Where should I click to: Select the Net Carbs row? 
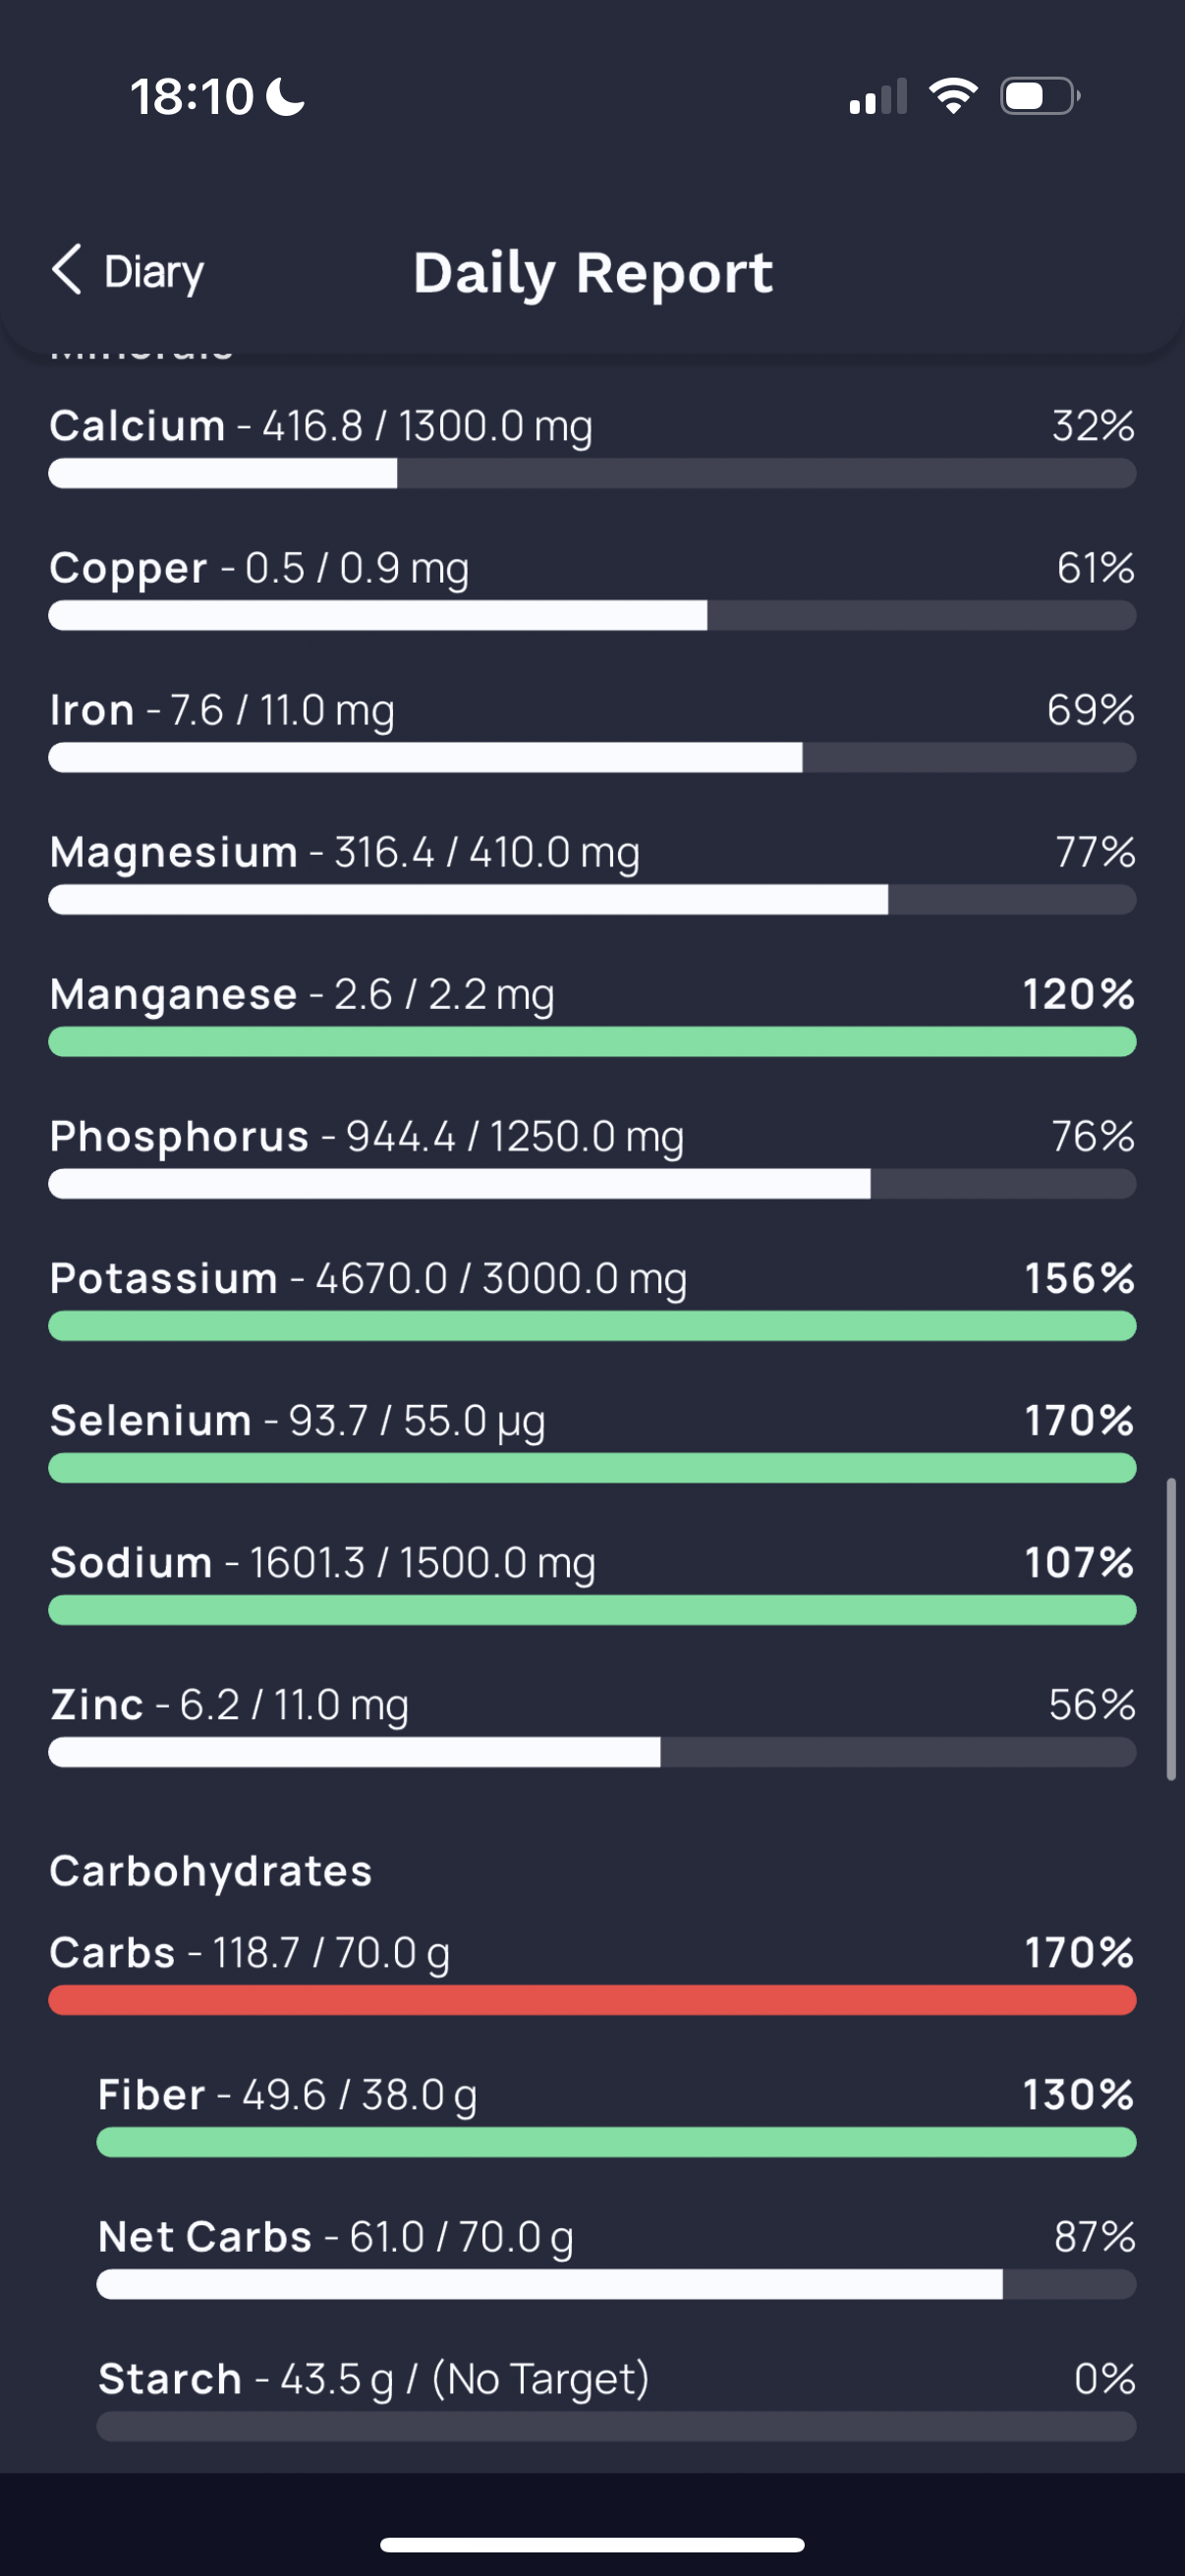(x=616, y=2256)
